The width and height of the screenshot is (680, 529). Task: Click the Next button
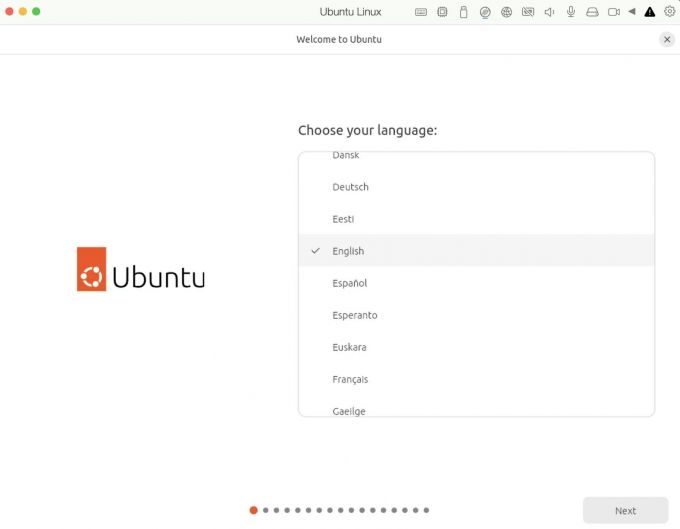point(625,510)
